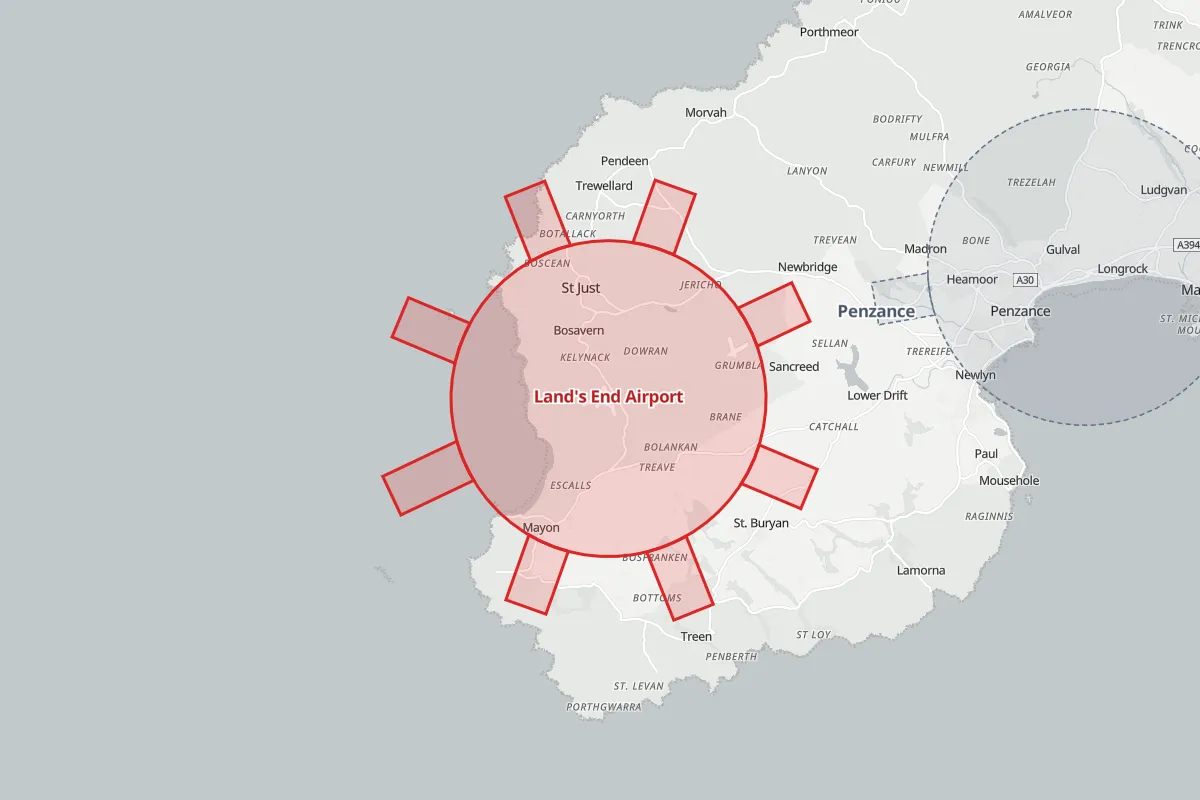This screenshot has height=800, width=1200.
Task: Select the NEWMILL label
Action: coord(946,168)
